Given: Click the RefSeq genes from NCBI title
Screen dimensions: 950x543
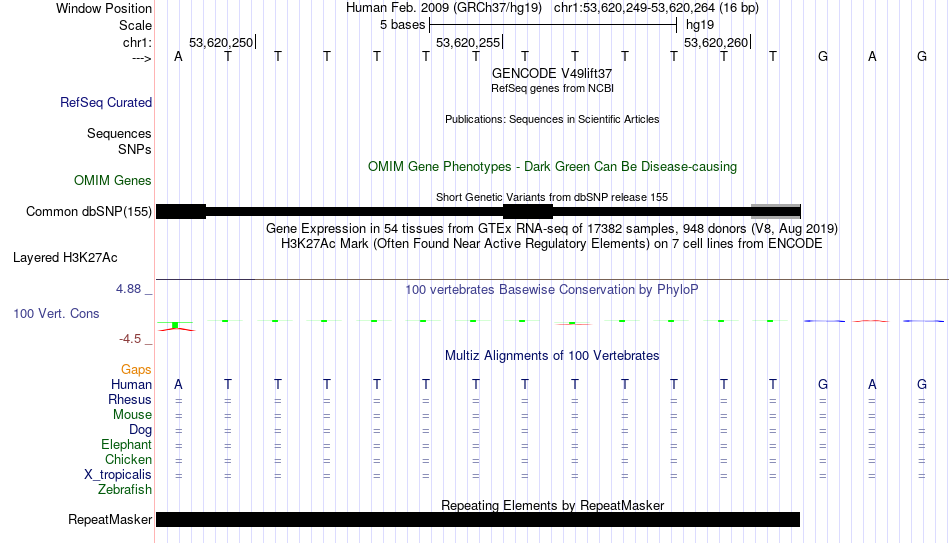Looking at the screenshot, I should (552, 88).
